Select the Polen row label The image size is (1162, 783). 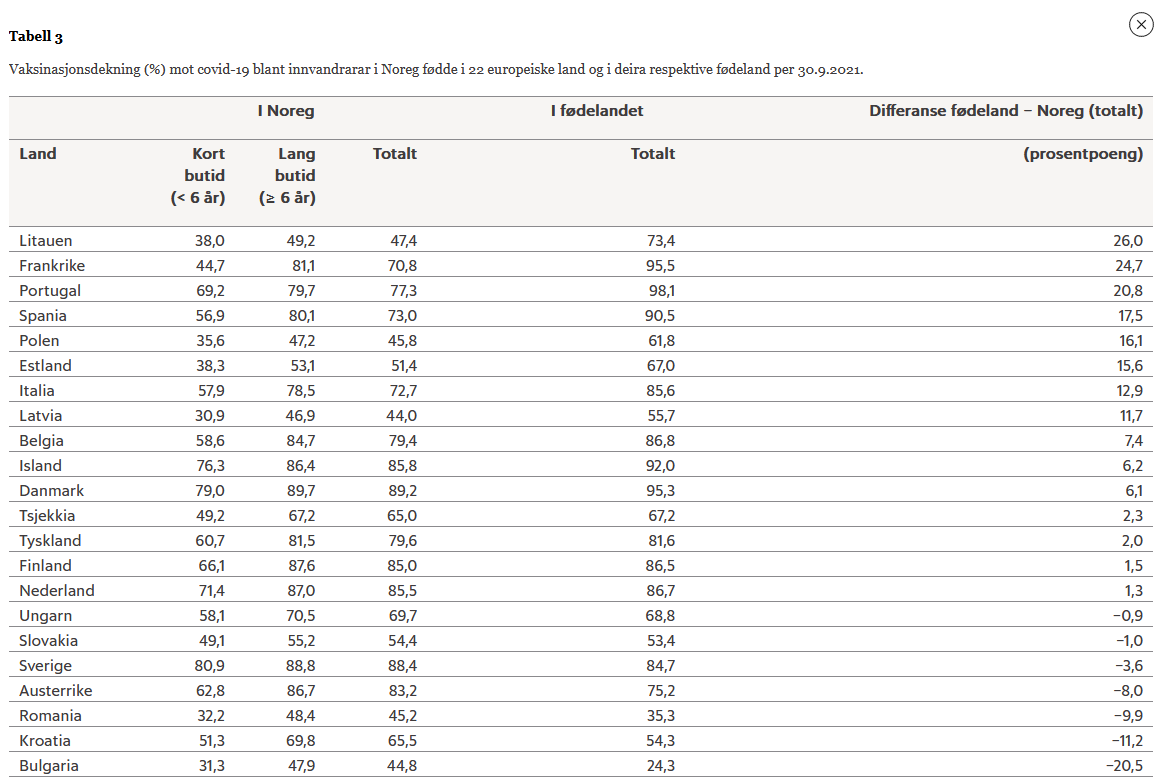(39, 341)
